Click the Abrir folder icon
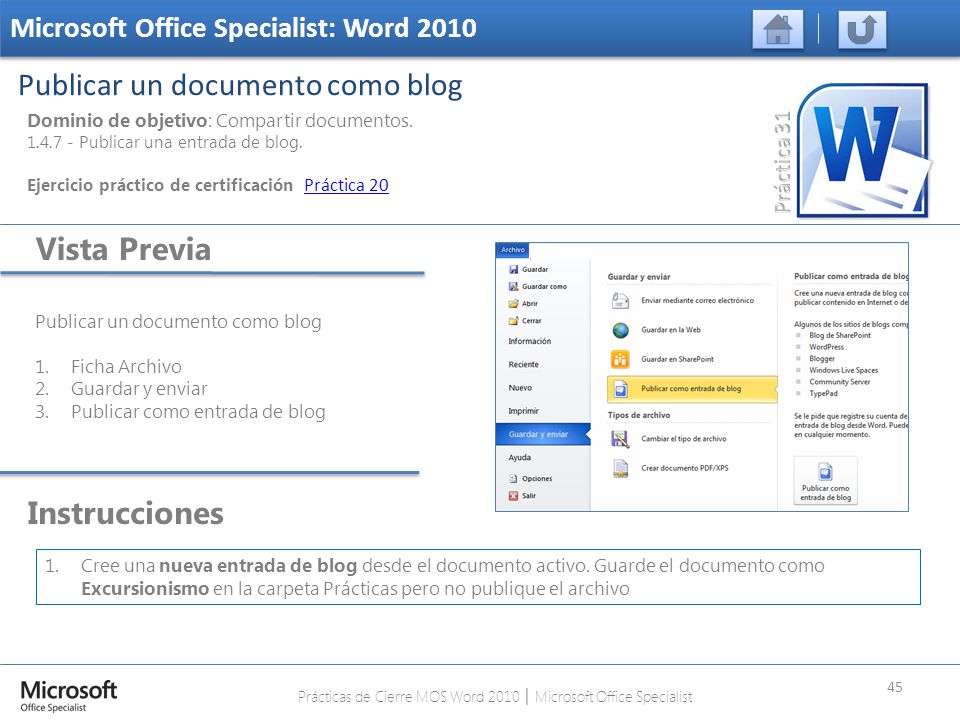Screen dimensions: 960x720 [514, 304]
